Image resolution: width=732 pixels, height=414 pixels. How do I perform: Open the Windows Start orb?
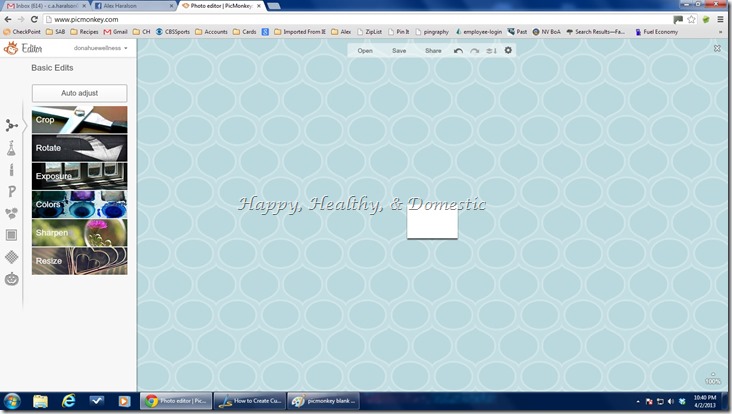click(12, 401)
